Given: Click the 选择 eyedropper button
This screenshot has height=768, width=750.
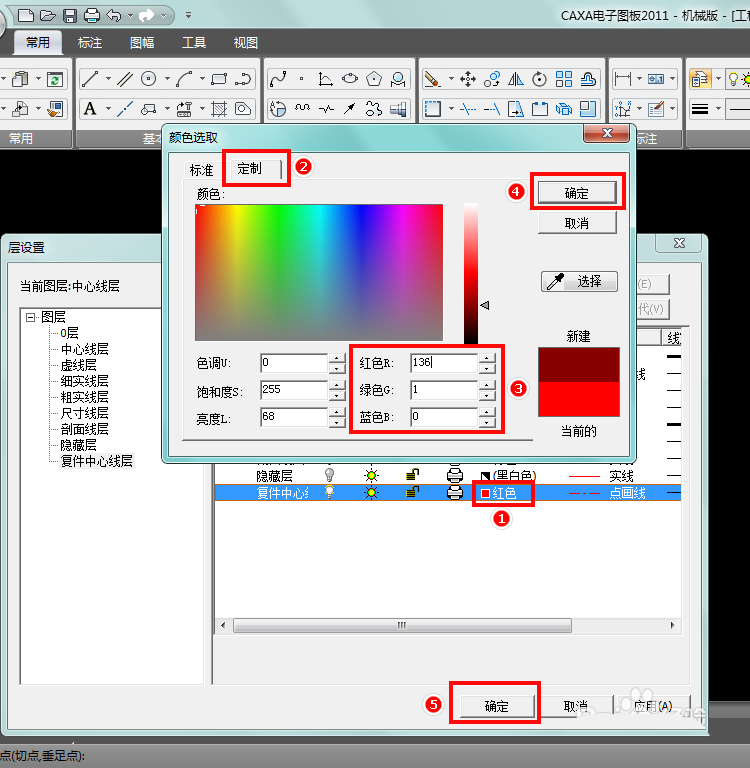Looking at the screenshot, I should tap(579, 282).
